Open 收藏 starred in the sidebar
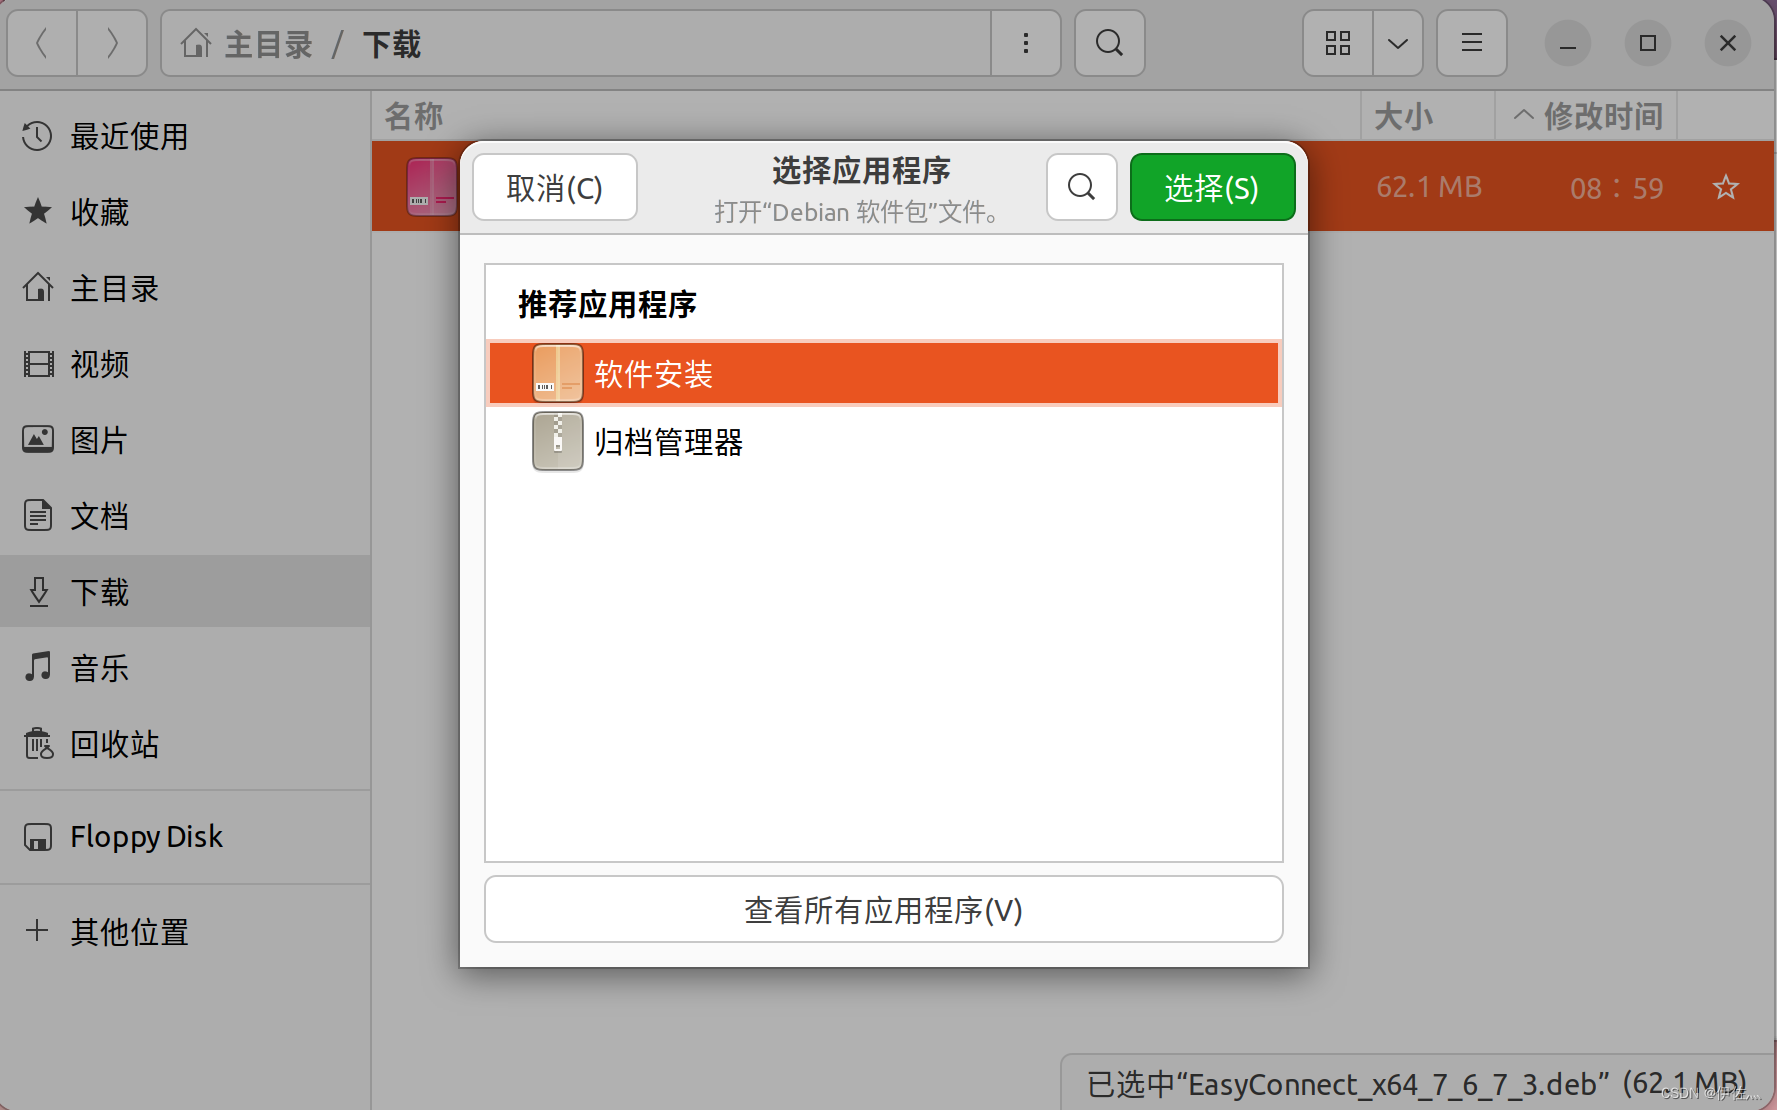This screenshot has width=1777, height=1110. pyautogui.click(x=186, y=212)
